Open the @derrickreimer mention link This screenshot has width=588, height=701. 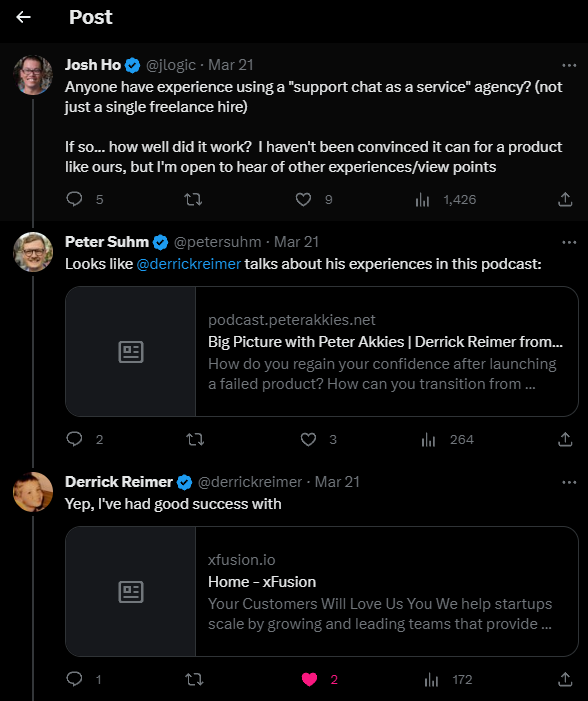pos(189,264)
